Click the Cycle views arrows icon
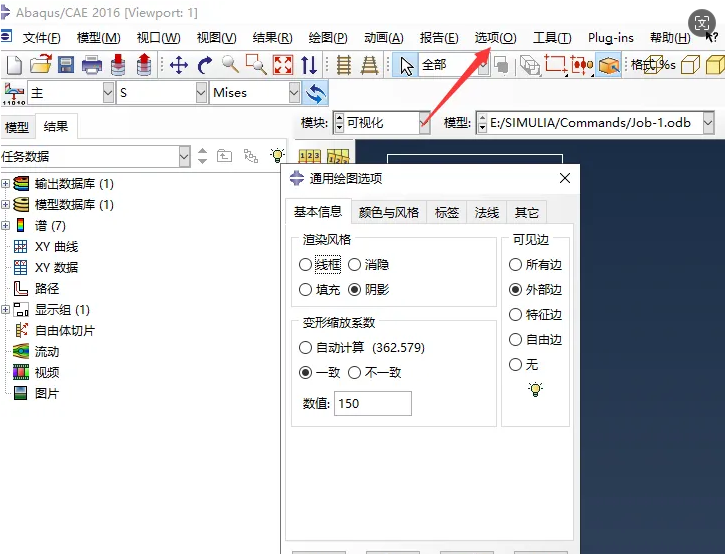This screenshot has height=554, width=727. [309, 65]
